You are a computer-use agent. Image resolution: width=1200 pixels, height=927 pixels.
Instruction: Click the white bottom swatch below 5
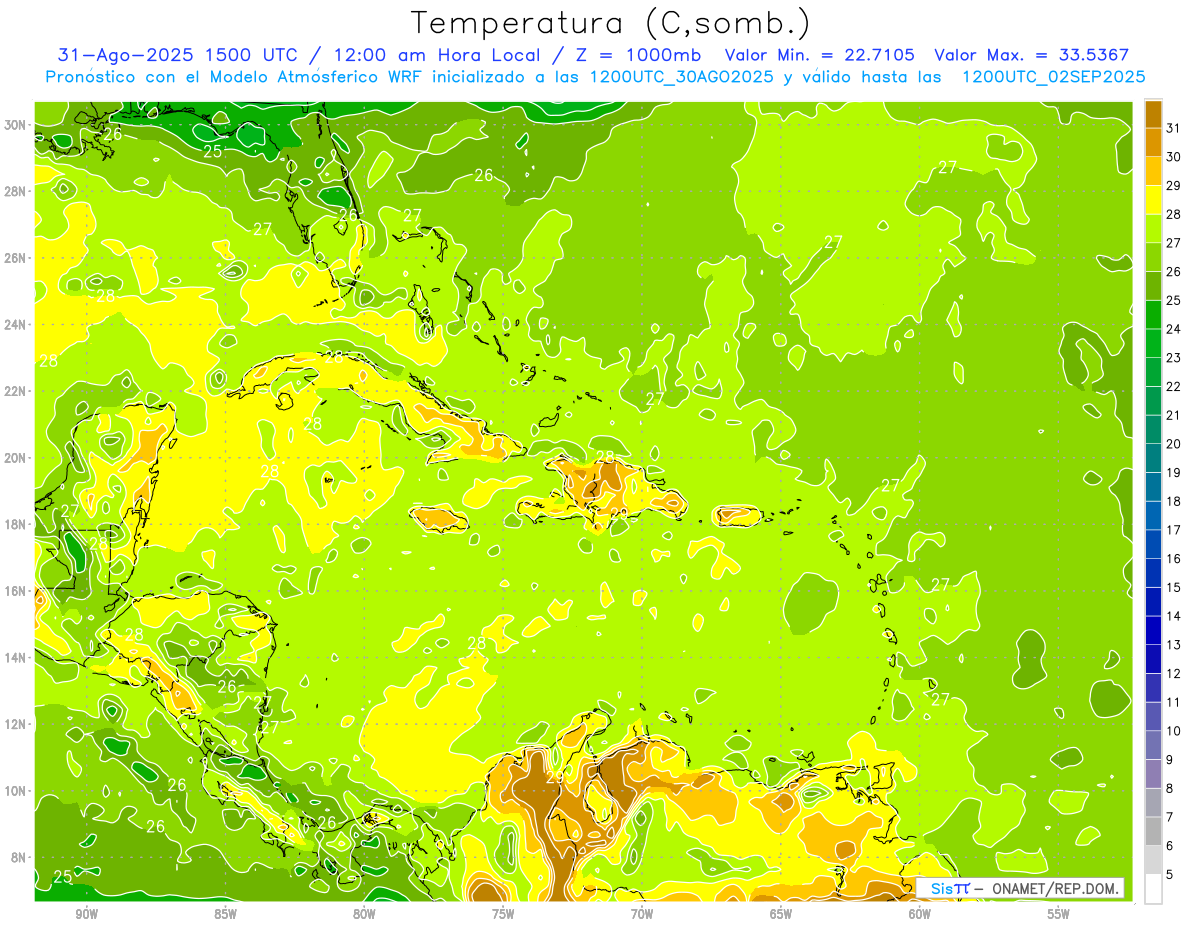click(1153, 888)
